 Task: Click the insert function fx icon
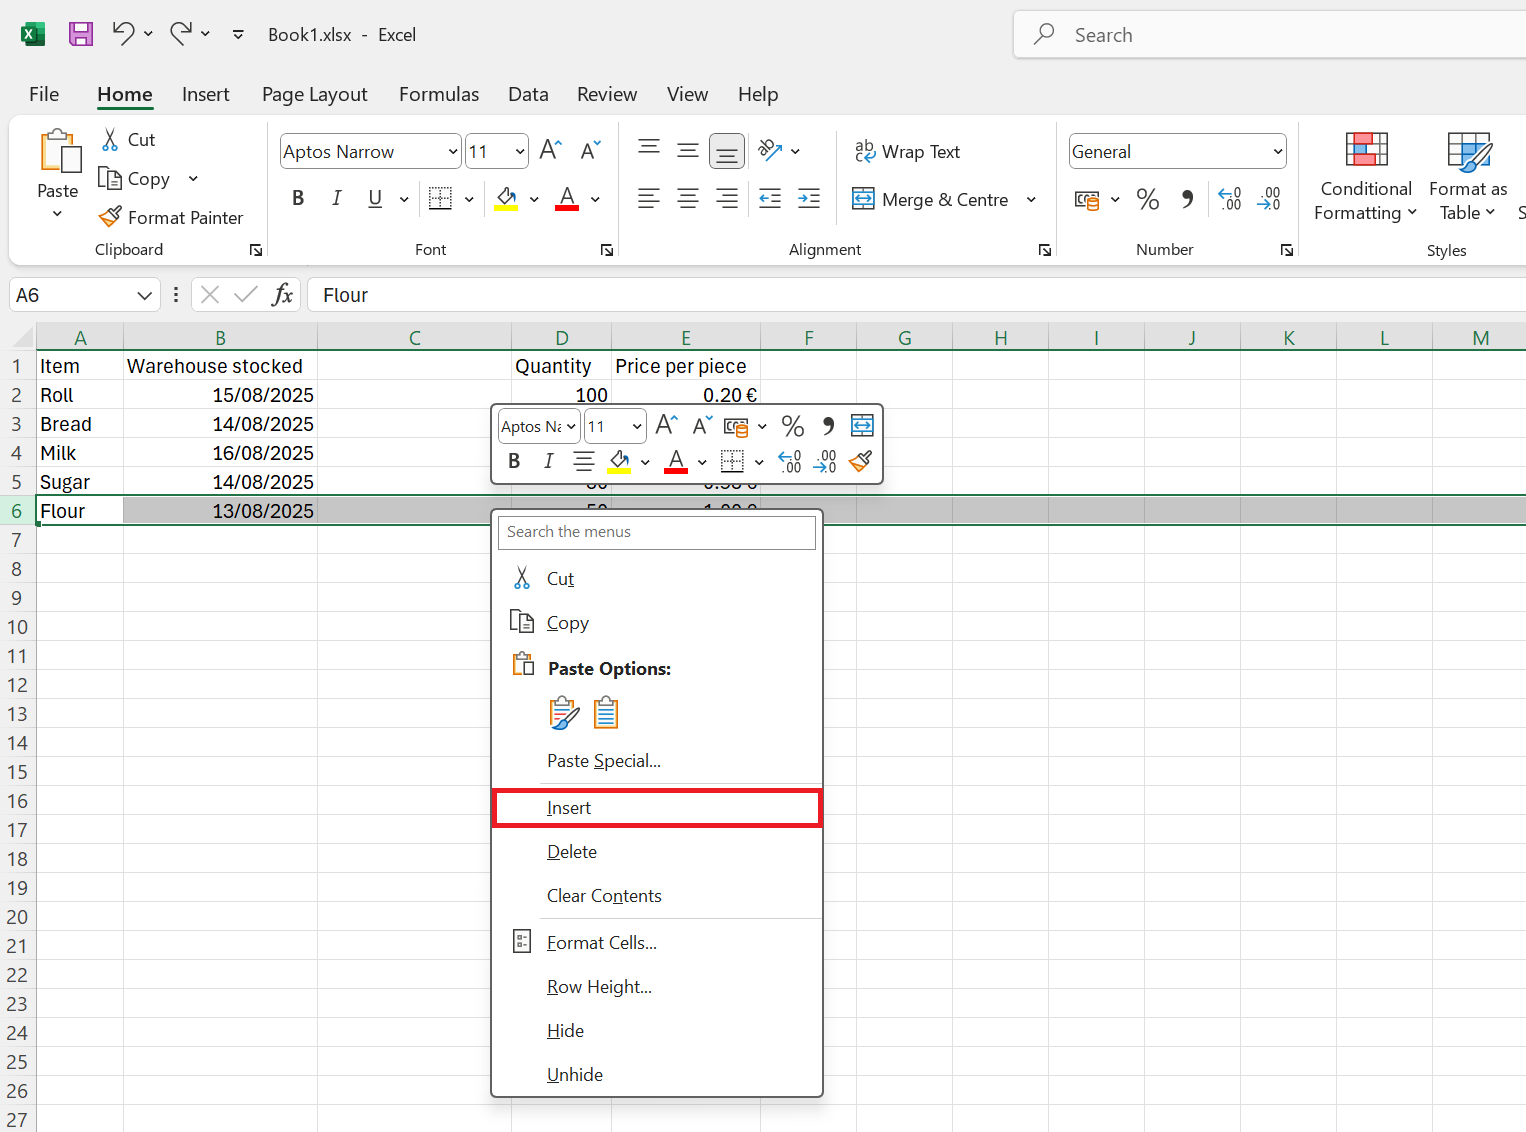tap(283, 295)
